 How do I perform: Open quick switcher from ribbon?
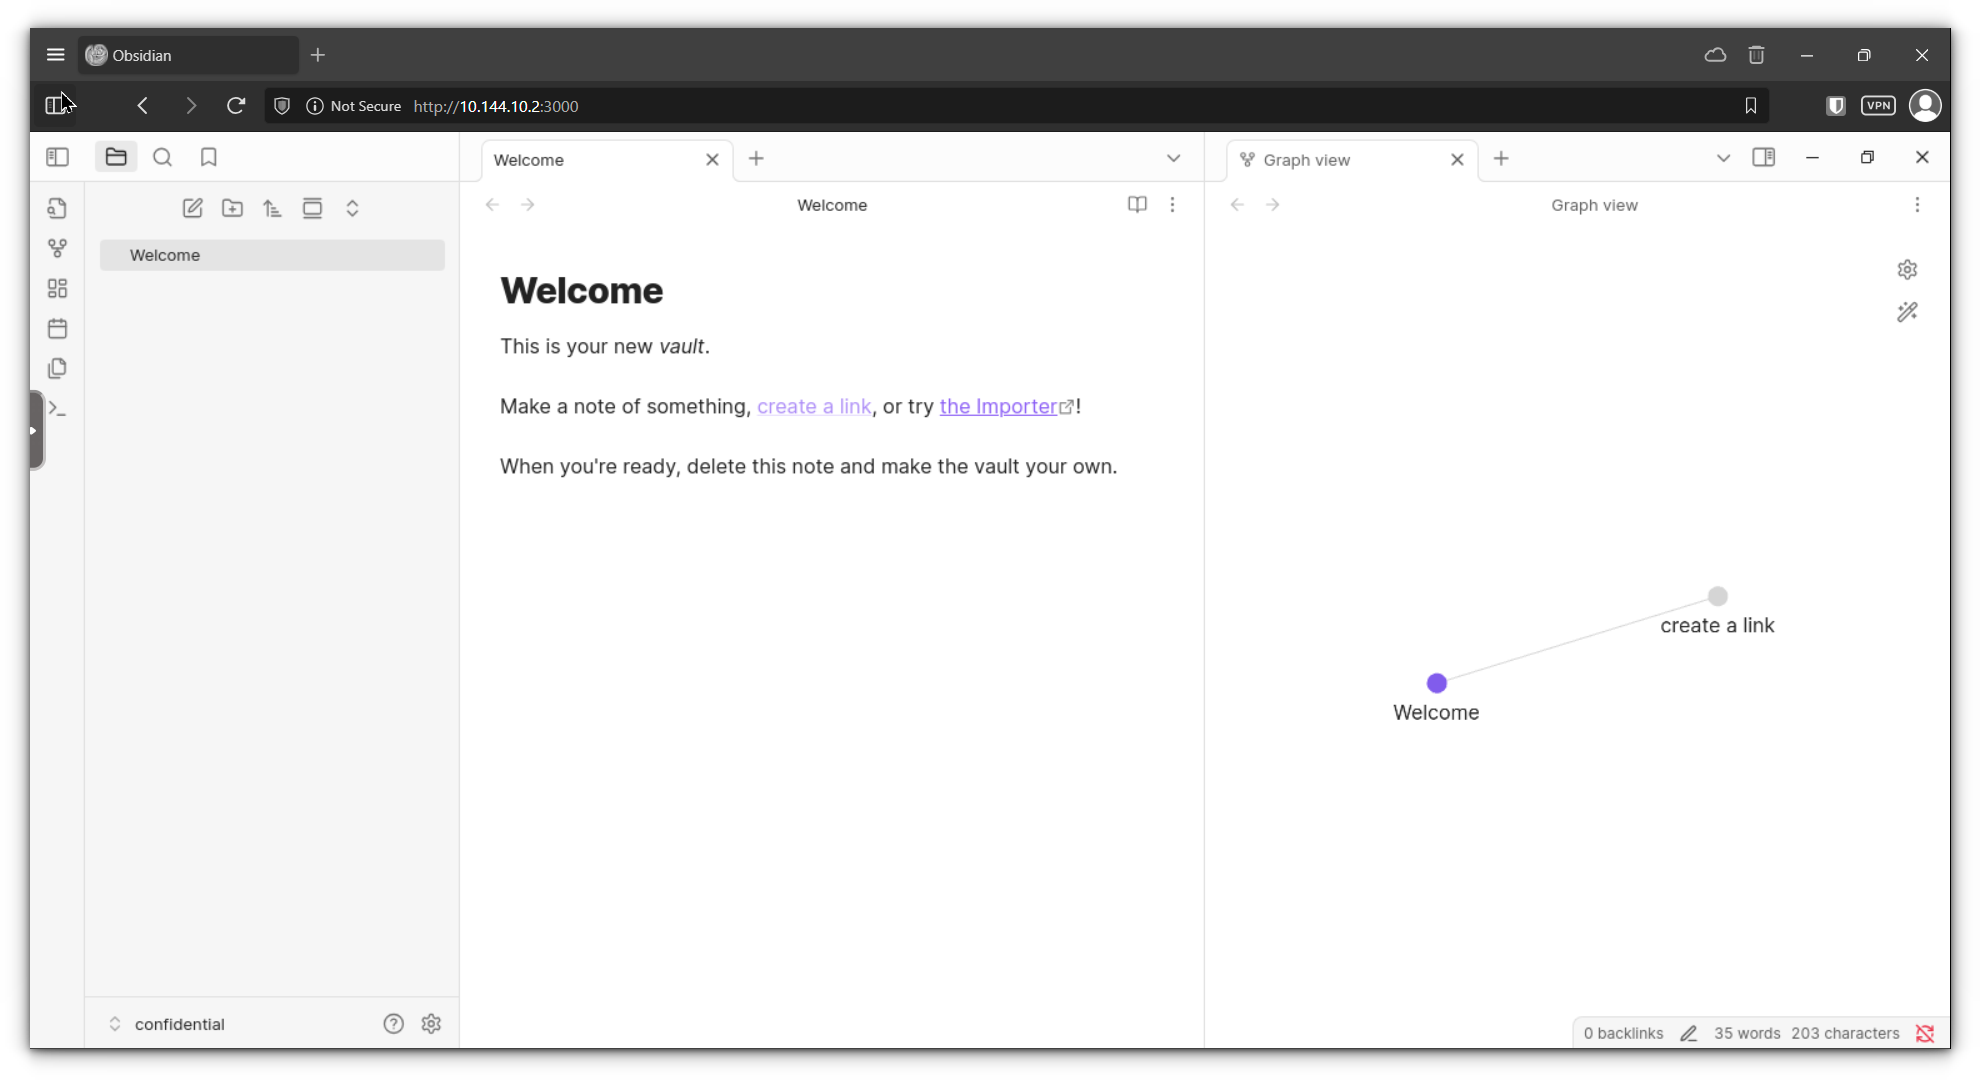point(57,208)
